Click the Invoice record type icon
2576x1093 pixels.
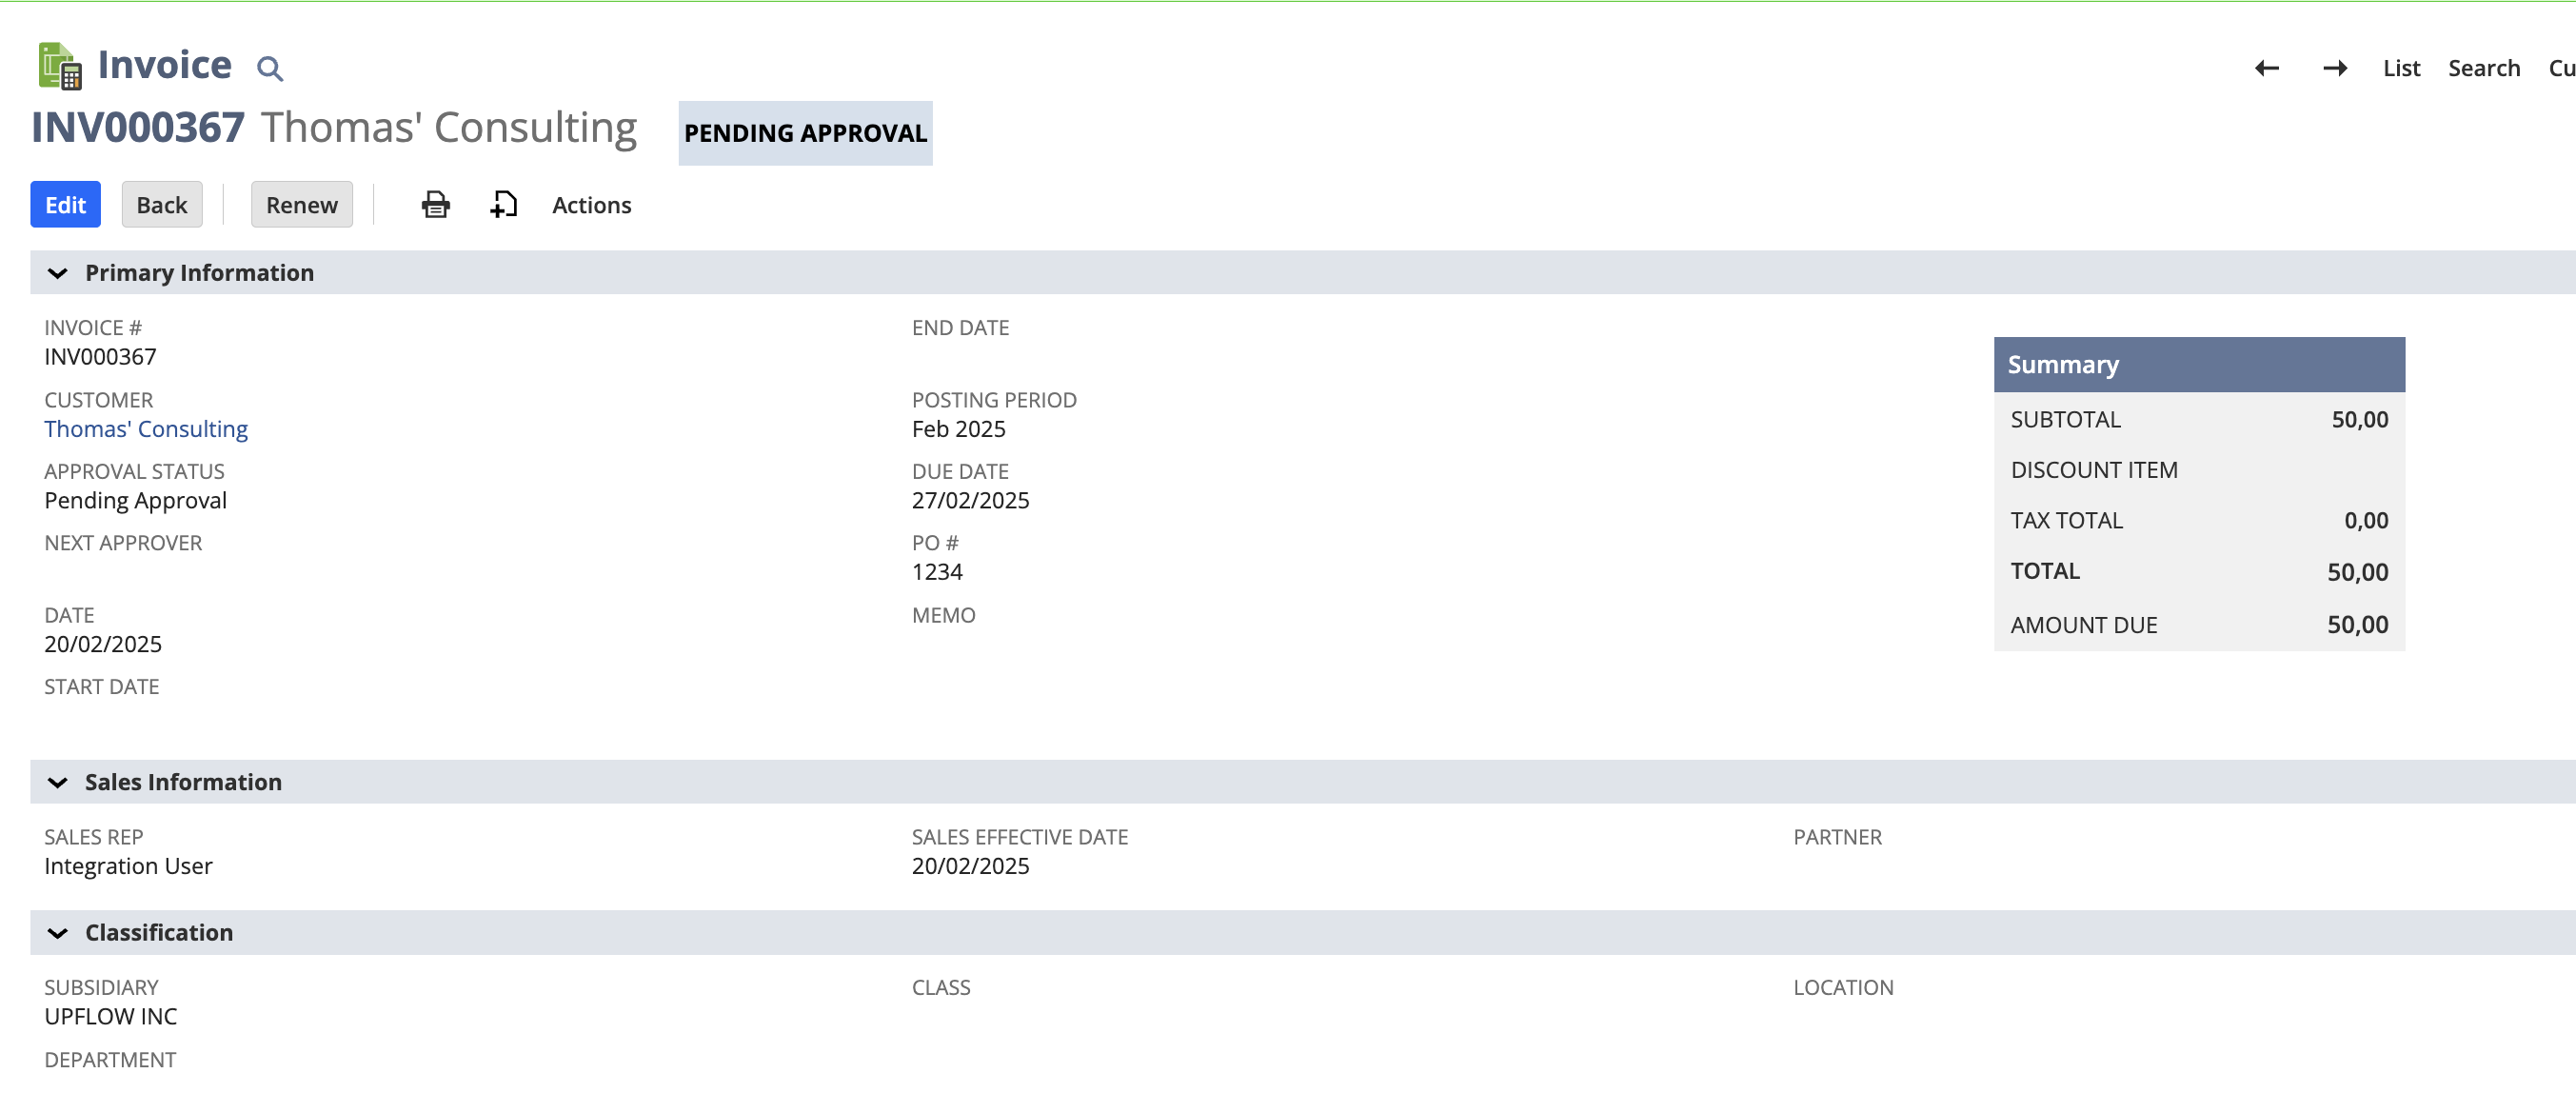pos(59,66)
